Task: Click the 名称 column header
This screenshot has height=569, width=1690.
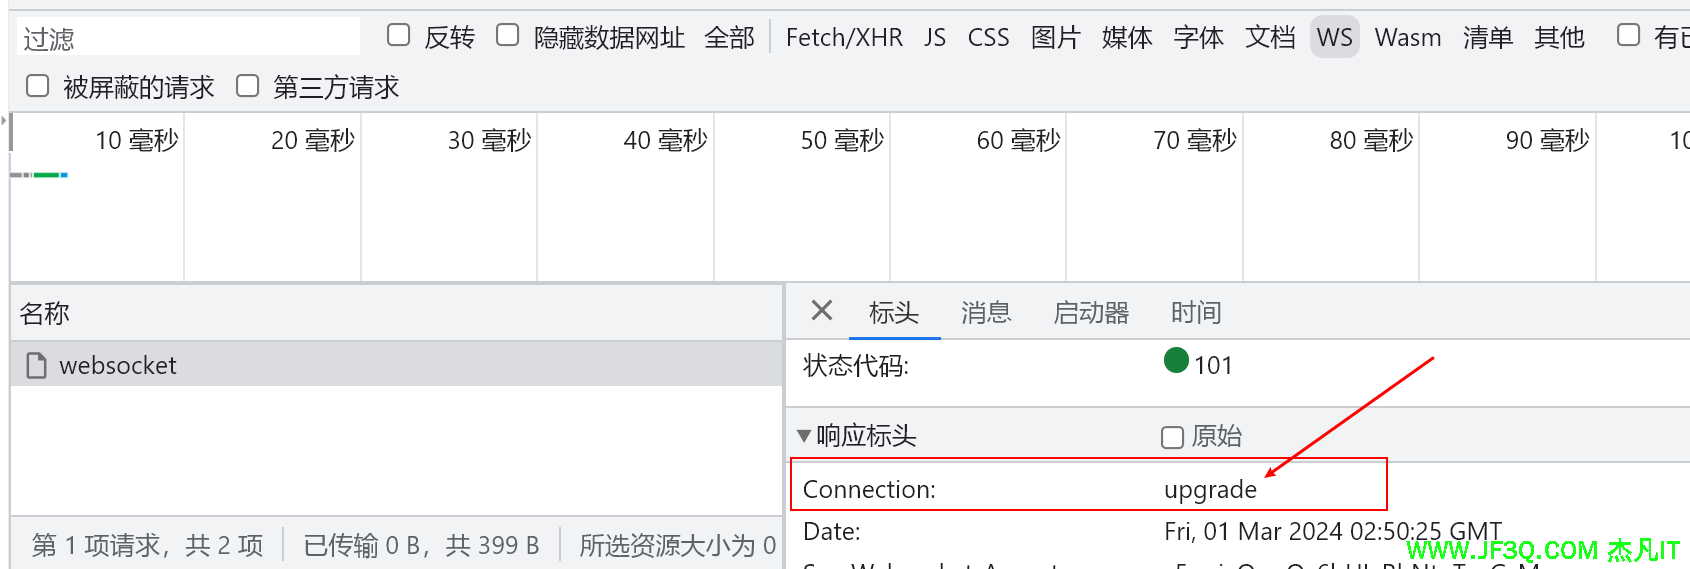Action: [45, 314]
